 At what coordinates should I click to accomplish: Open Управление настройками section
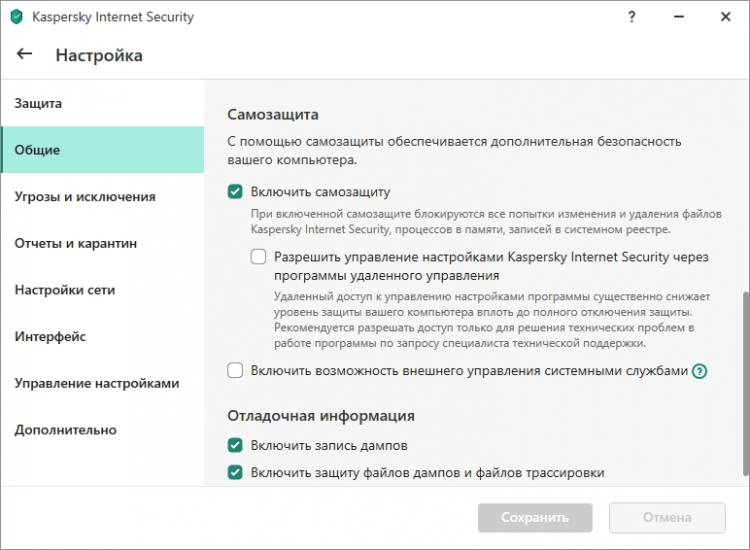coord(97,383)
